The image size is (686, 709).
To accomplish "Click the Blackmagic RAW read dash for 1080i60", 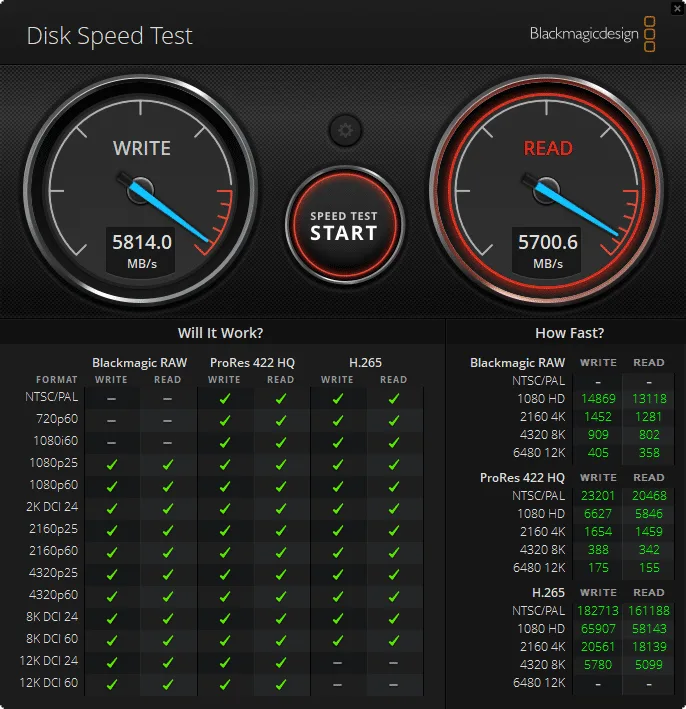I will click(167, 443).
